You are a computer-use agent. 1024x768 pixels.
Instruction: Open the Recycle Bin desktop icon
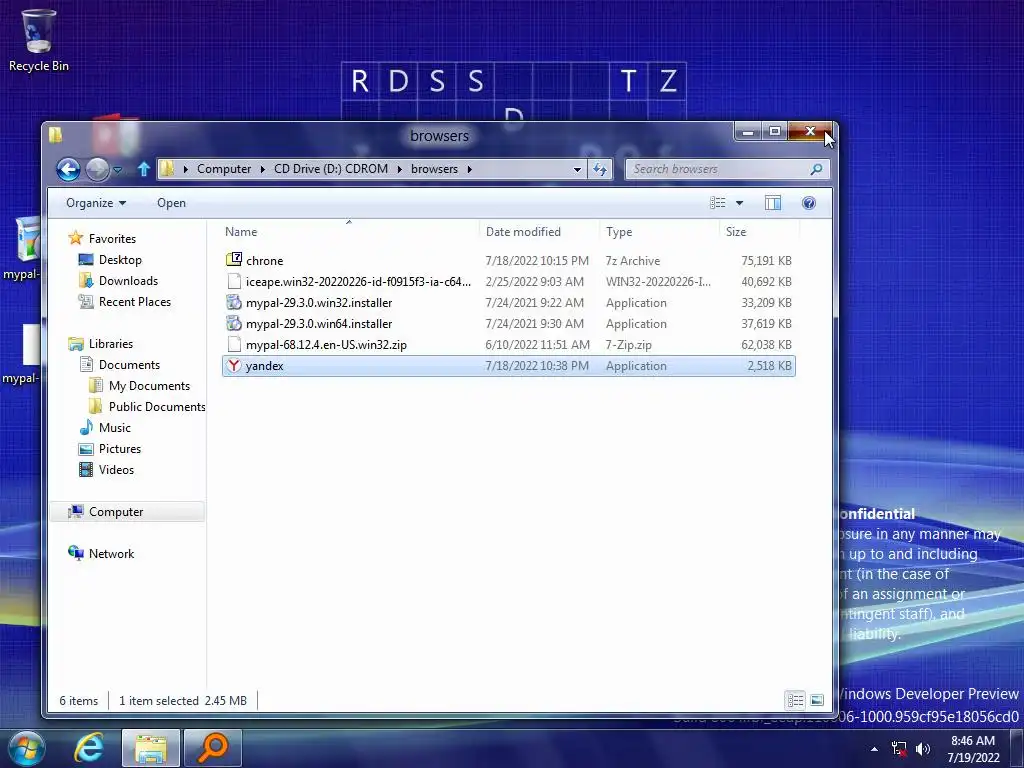(x=38, y=40)
